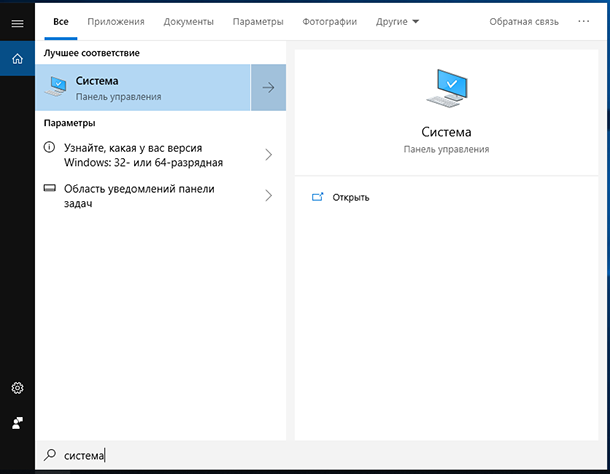Click the Открыть open icon
610x474 pixels.
[x=318, y=197]
